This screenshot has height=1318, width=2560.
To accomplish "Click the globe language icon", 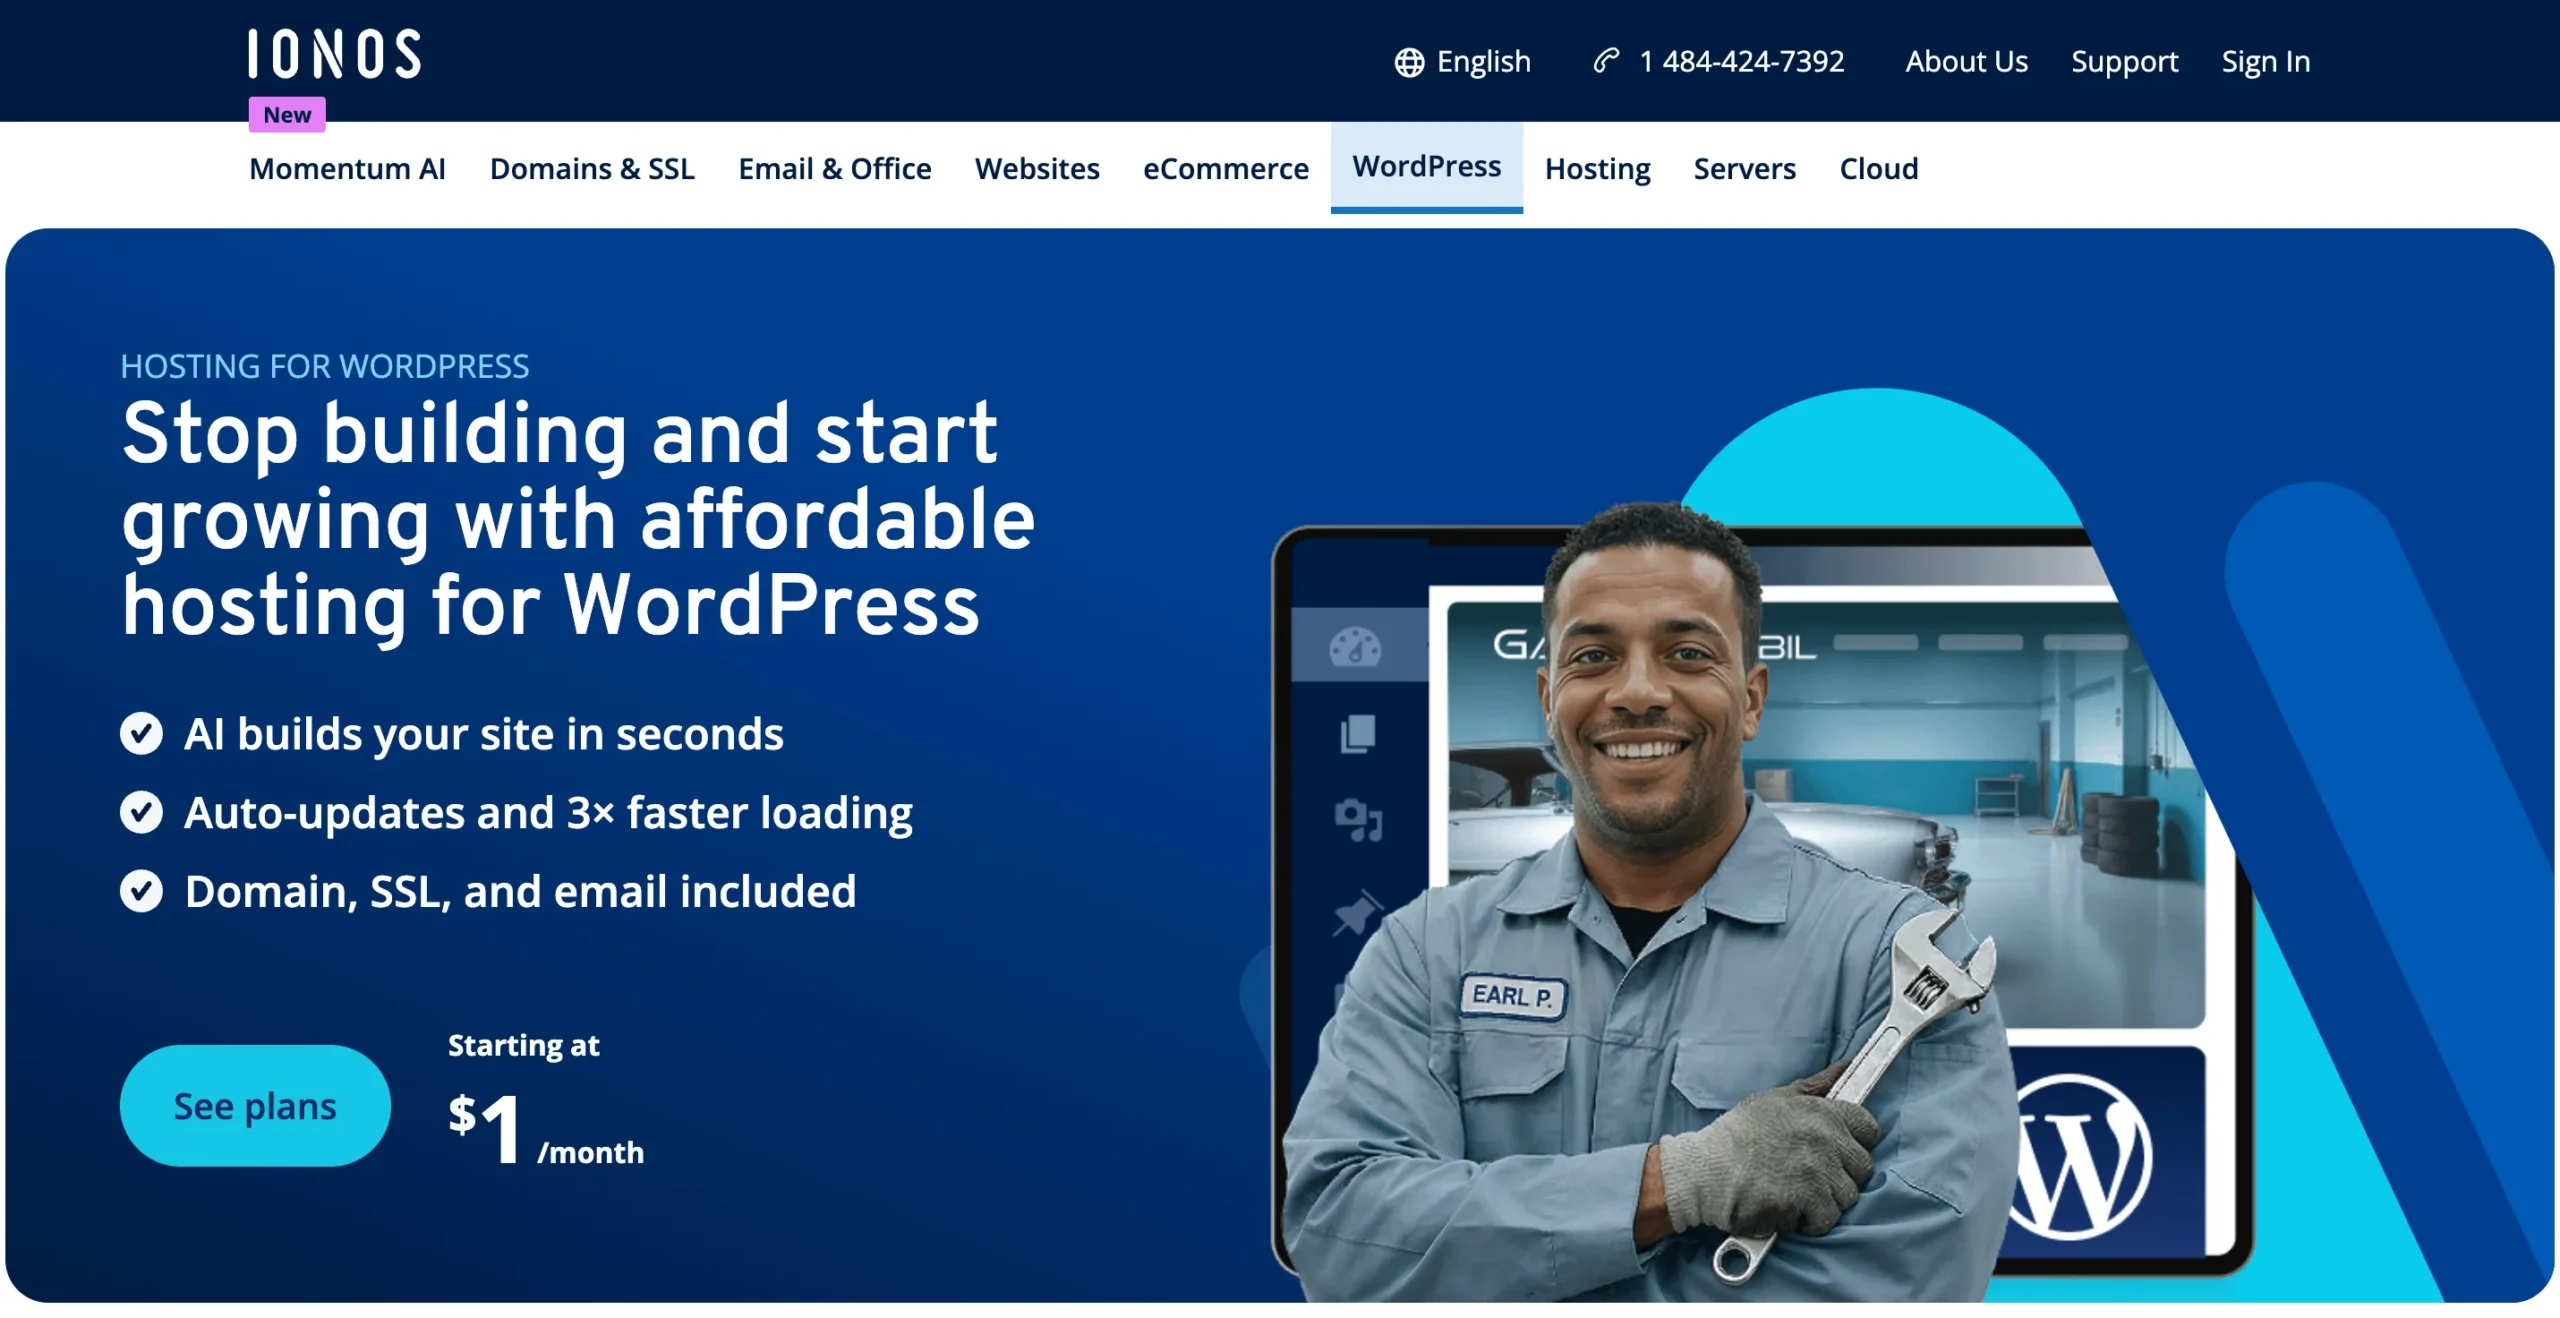I will (1409, 62).
